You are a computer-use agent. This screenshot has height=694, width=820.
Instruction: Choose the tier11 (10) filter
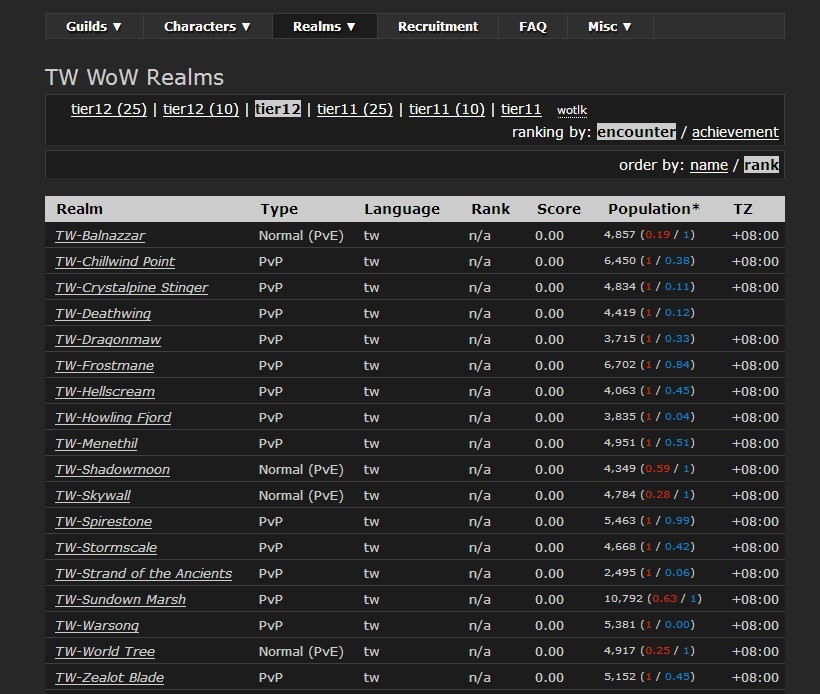coord(447,109)
